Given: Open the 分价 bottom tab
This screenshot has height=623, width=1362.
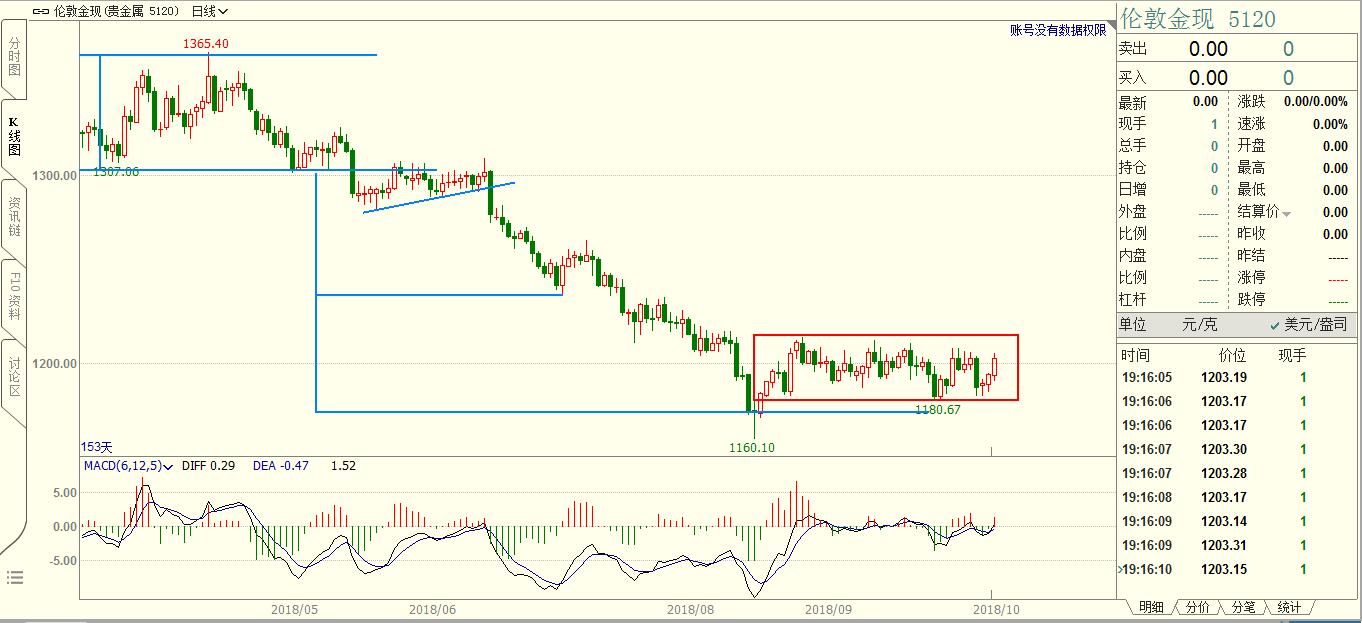Looking at the screenshot, I should pyautogui.click(x=1197, y=607).
